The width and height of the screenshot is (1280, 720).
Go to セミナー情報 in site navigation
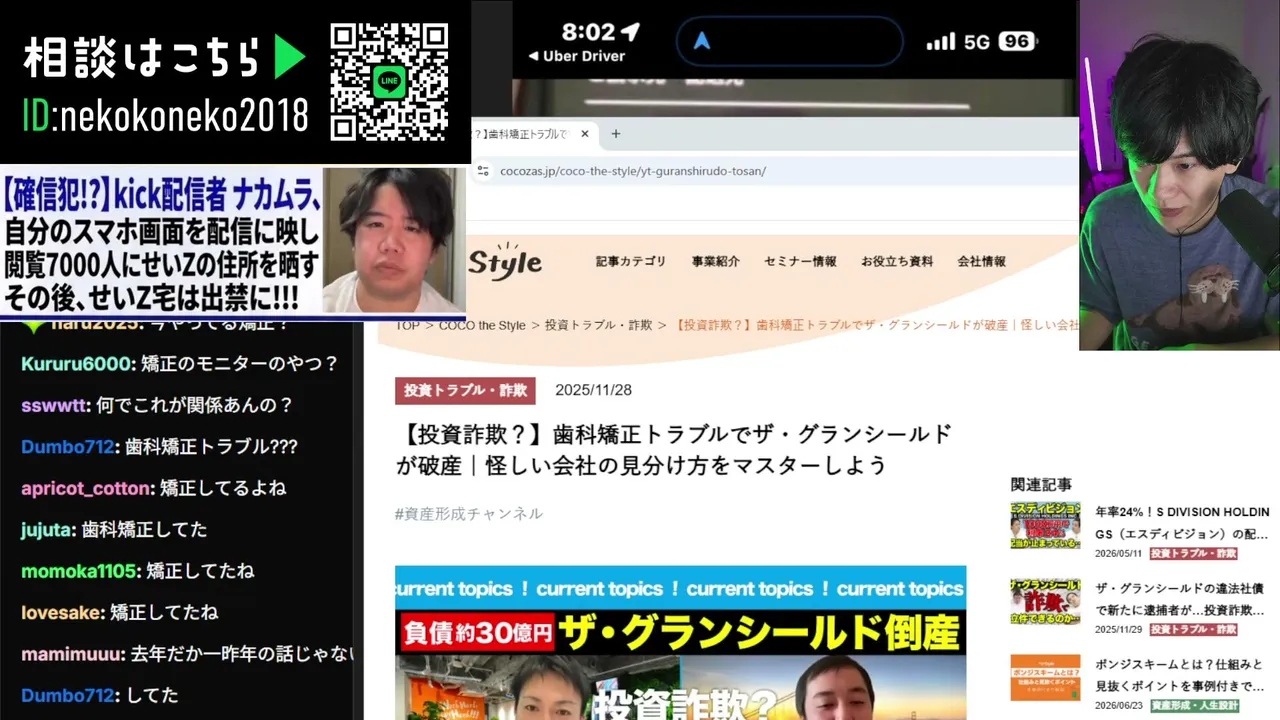(x=800, y=261)
